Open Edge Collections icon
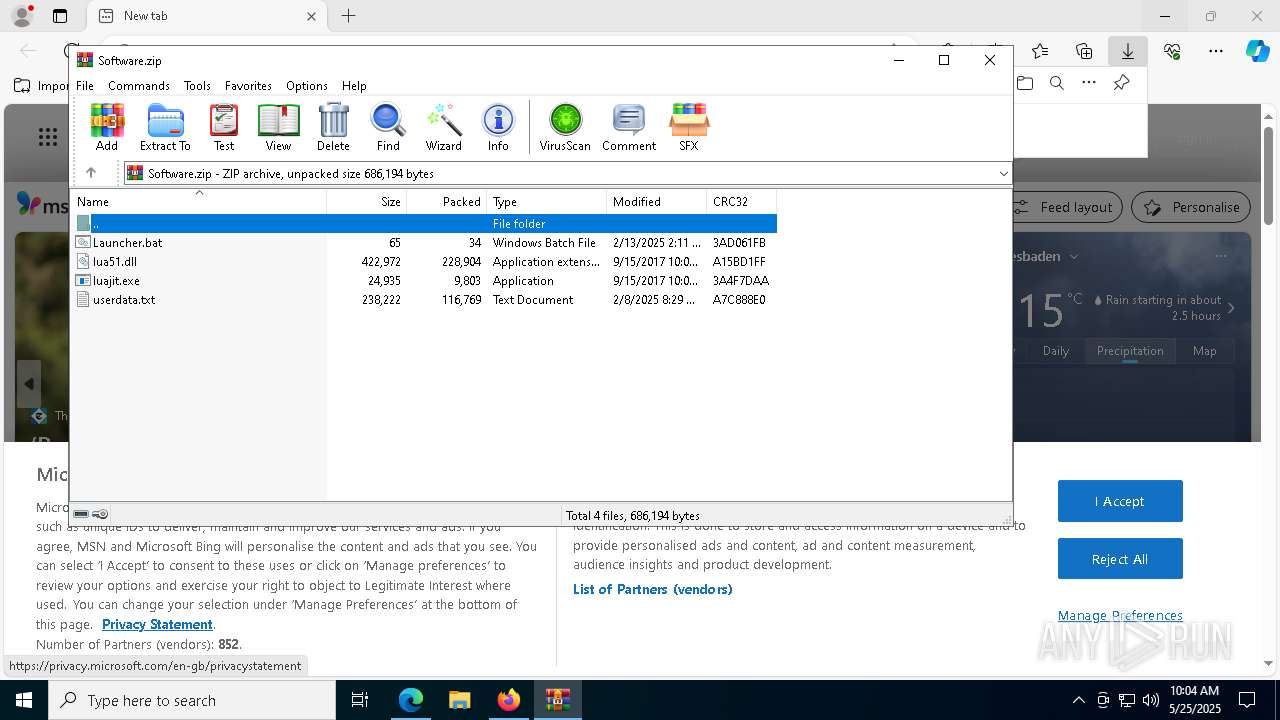 [1084, 51]
